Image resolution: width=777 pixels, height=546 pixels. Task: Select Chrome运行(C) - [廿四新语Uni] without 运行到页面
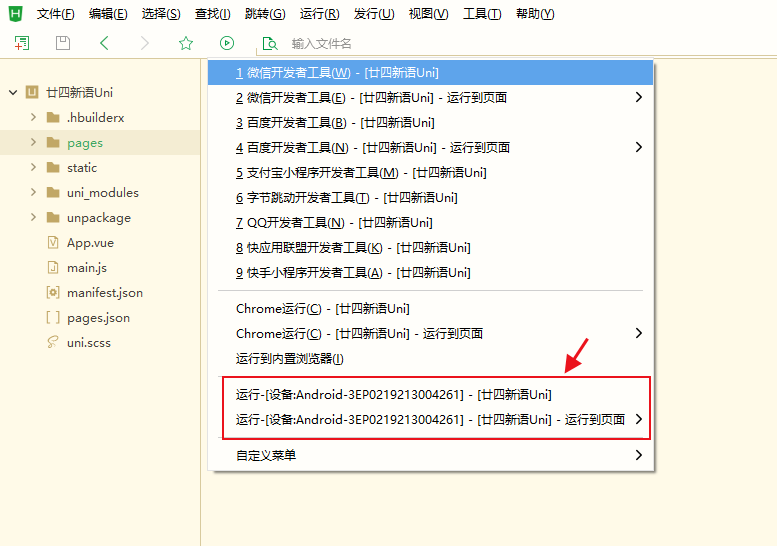(431, 308)
